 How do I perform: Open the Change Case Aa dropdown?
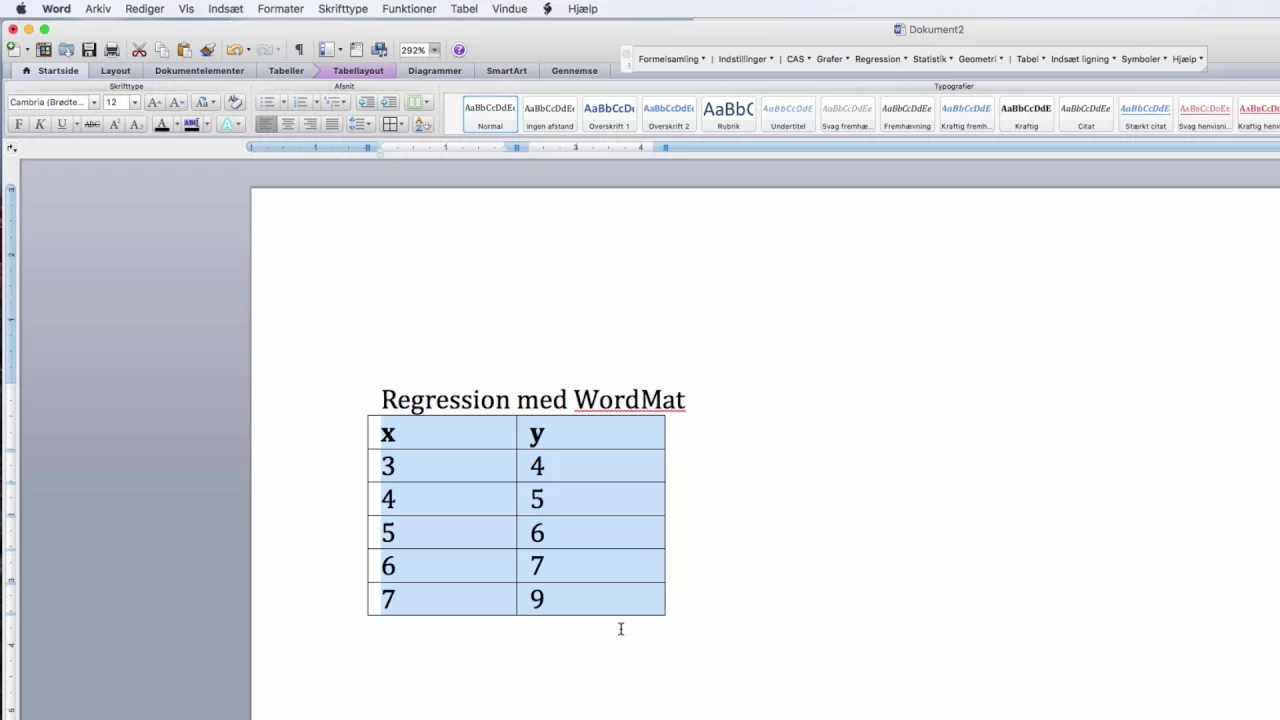pyautogui.click(x=206, y=102)
